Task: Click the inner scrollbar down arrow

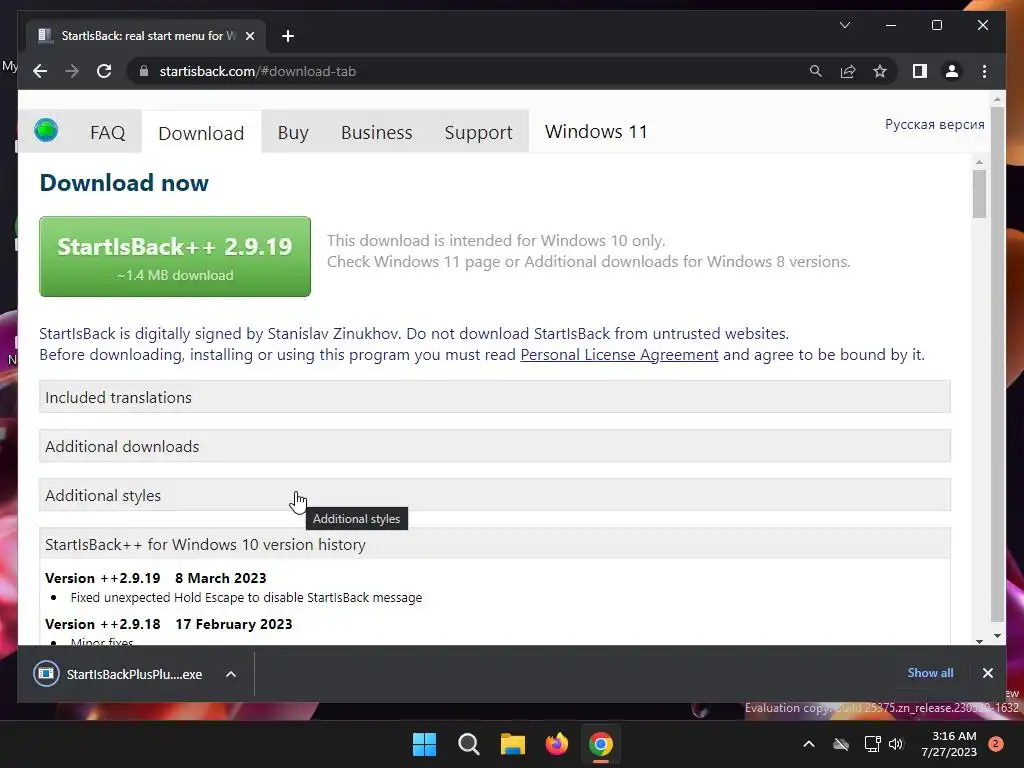Action: coord(979,641)
